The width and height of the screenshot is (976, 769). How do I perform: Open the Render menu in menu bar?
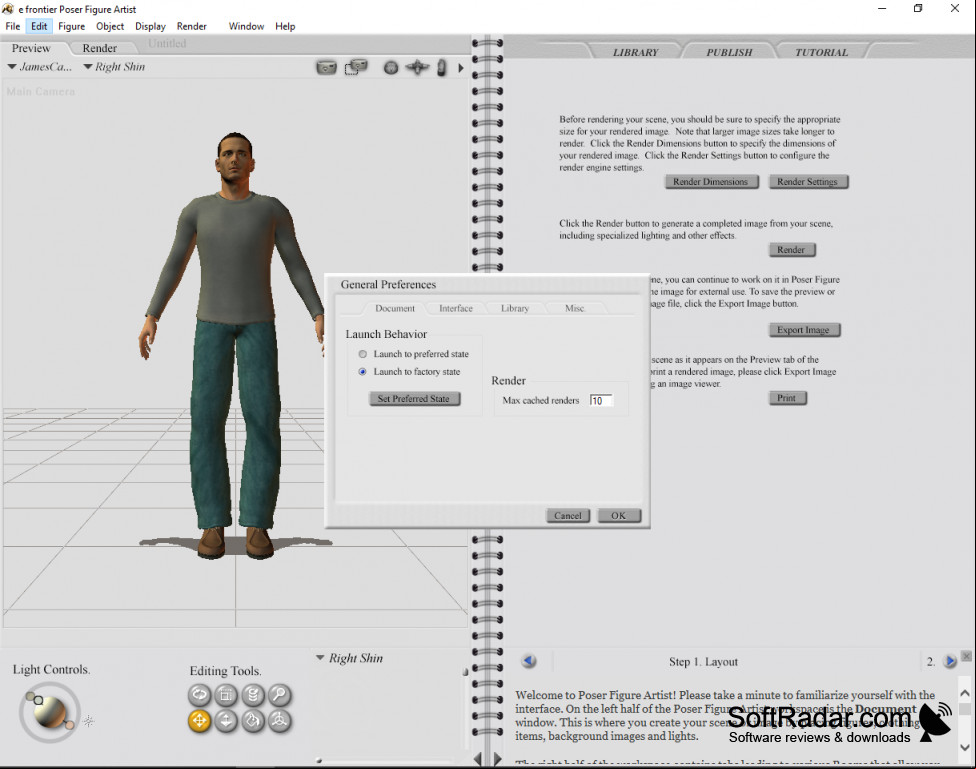192,26
